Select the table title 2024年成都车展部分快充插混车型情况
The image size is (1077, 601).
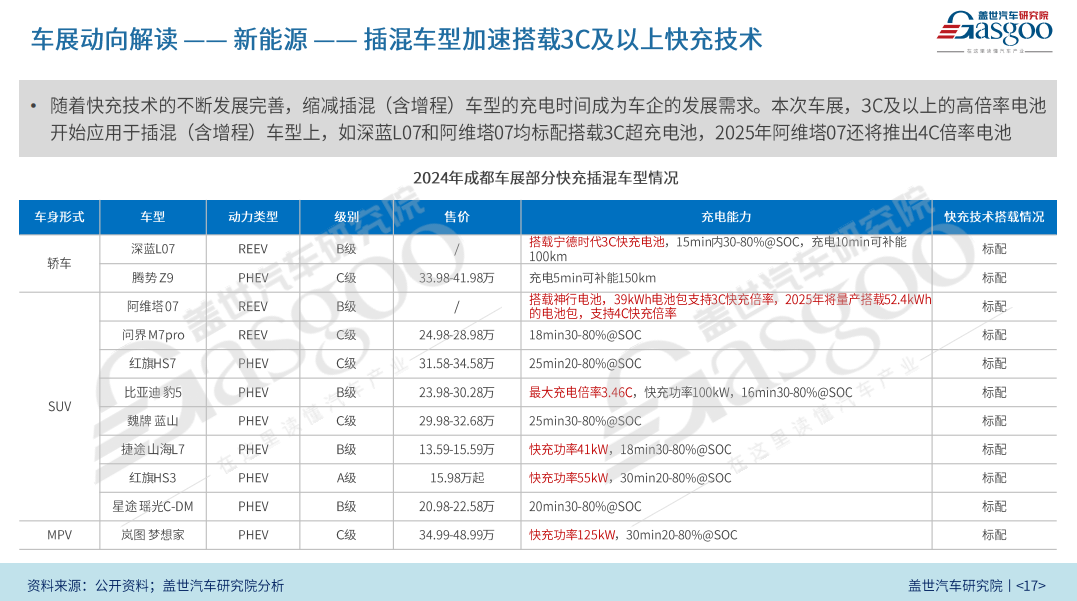[x=545, y=178]
